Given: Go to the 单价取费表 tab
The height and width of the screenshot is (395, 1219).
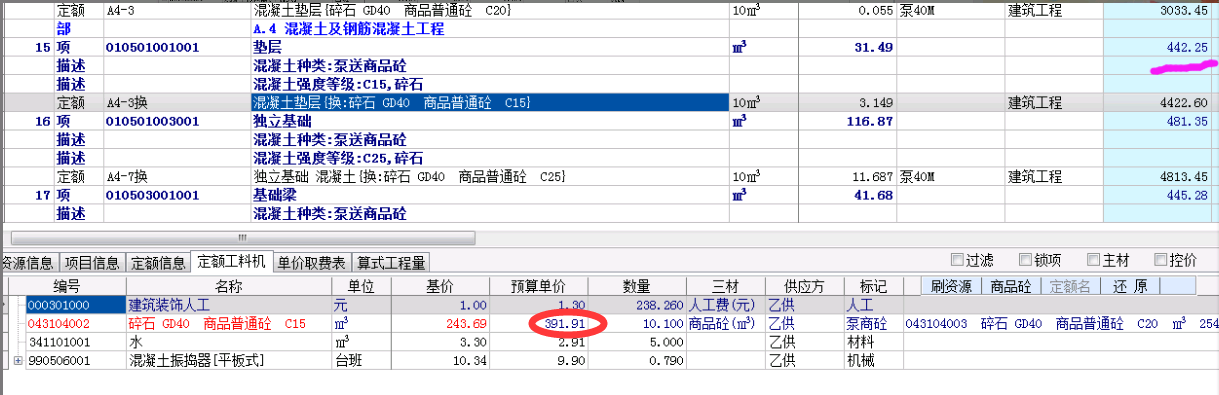Looking at the screenshot, I should click(x=311, y=262).
